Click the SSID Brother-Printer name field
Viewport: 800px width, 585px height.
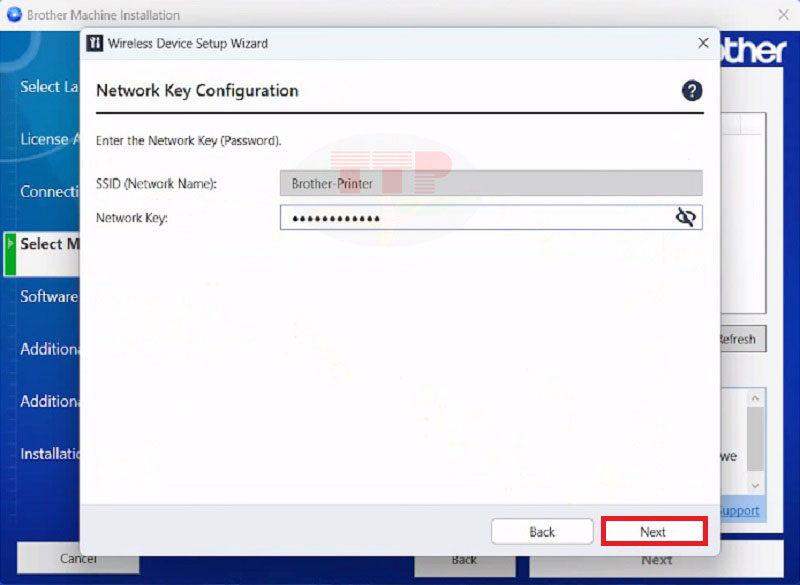click(490, 184)
